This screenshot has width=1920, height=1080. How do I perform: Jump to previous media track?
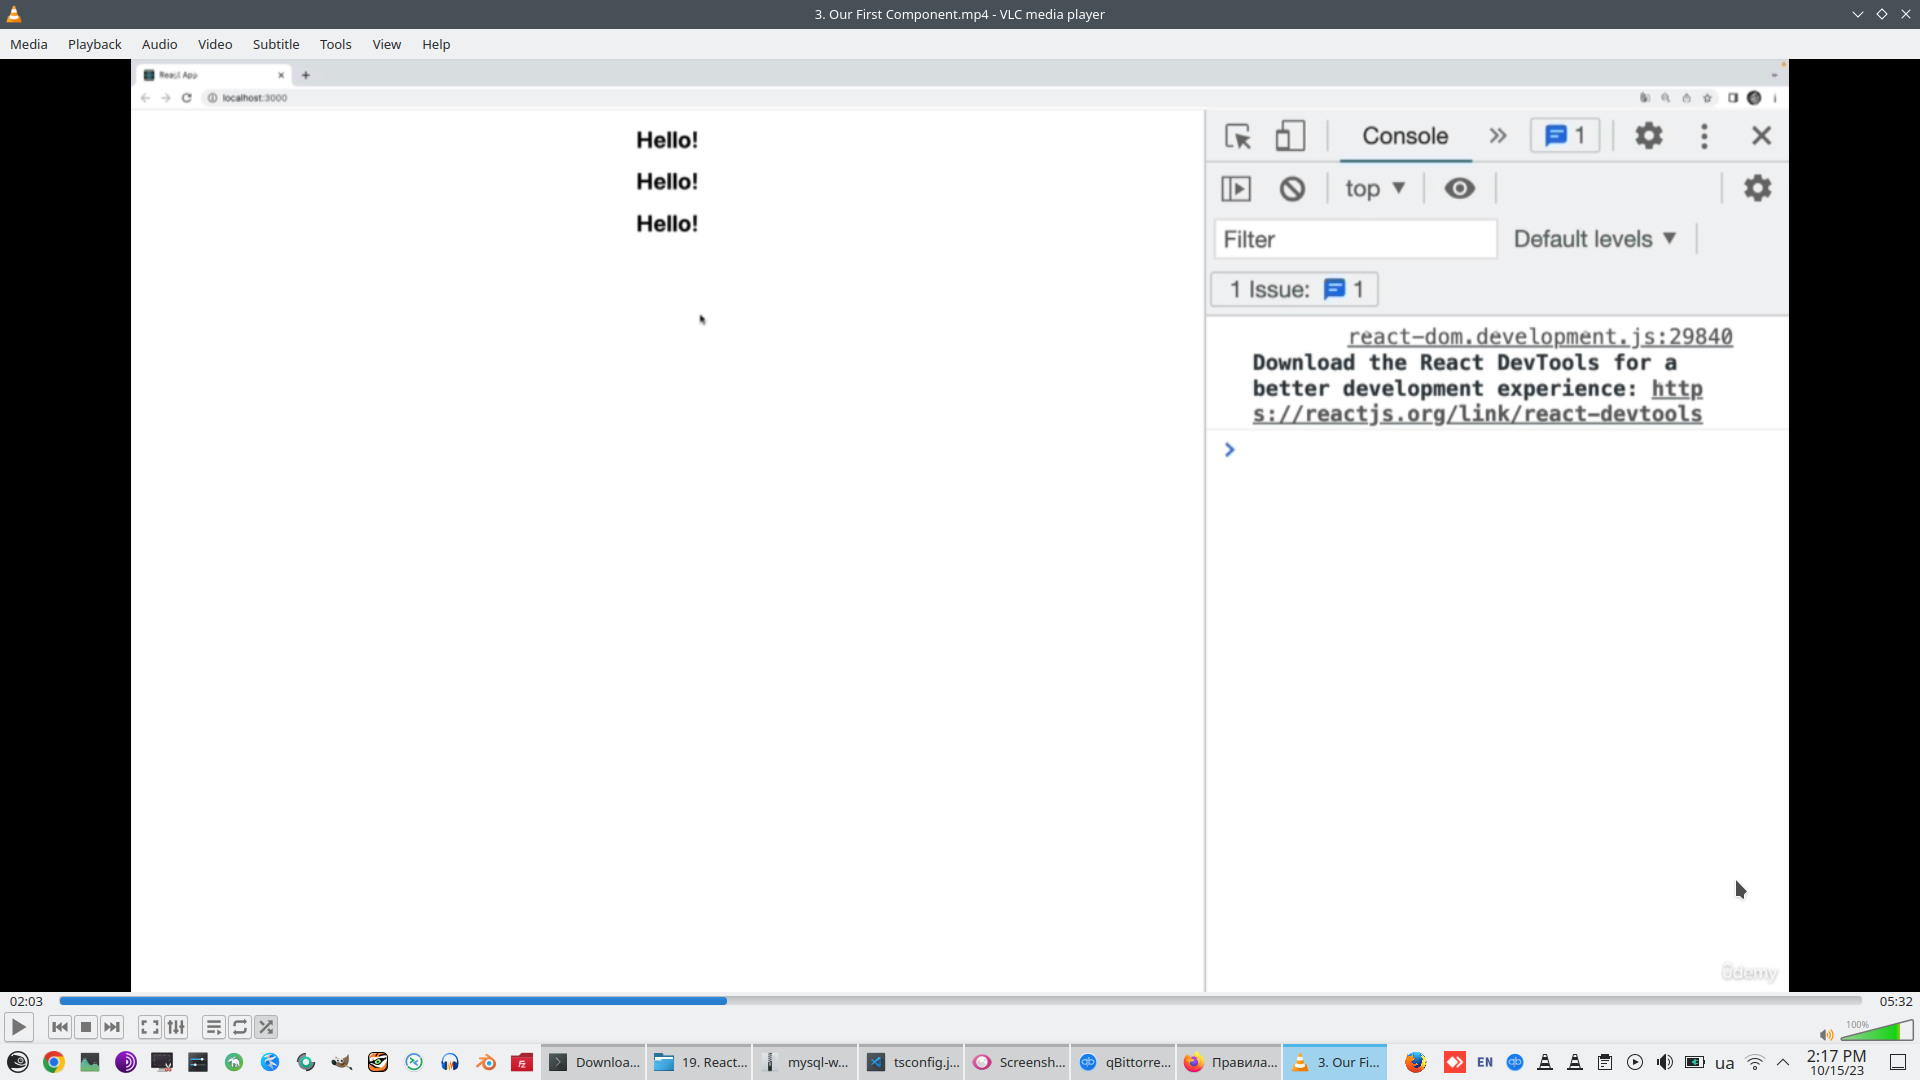60,1027
